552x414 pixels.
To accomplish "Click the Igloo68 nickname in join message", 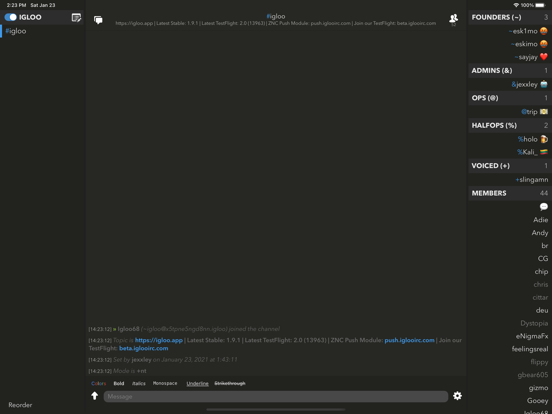I will 128,329.
